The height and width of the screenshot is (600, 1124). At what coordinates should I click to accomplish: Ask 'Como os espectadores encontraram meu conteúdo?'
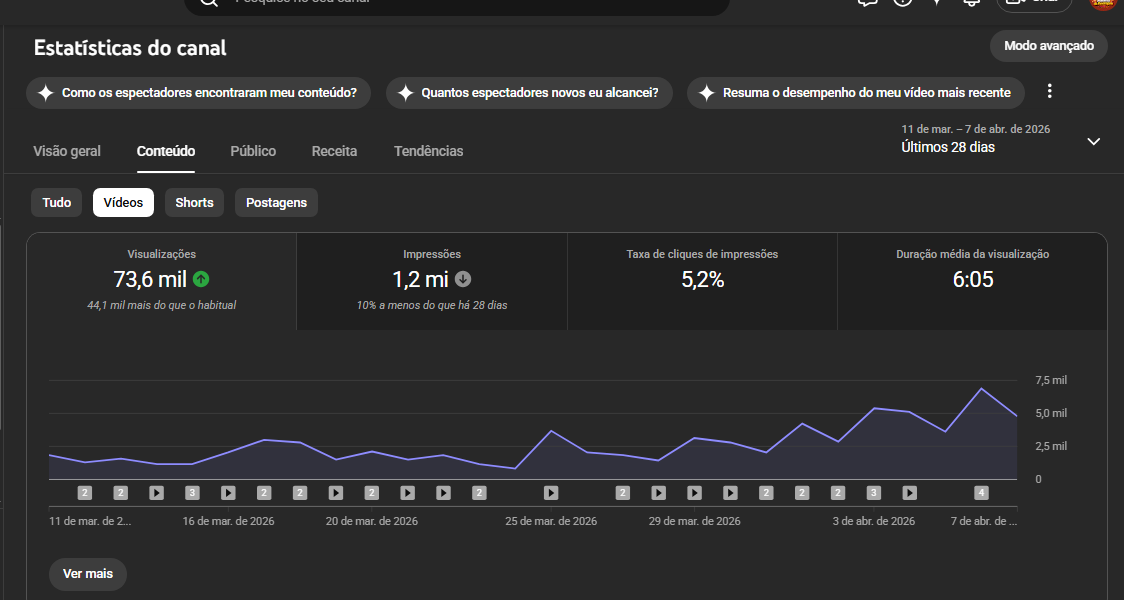199,93
